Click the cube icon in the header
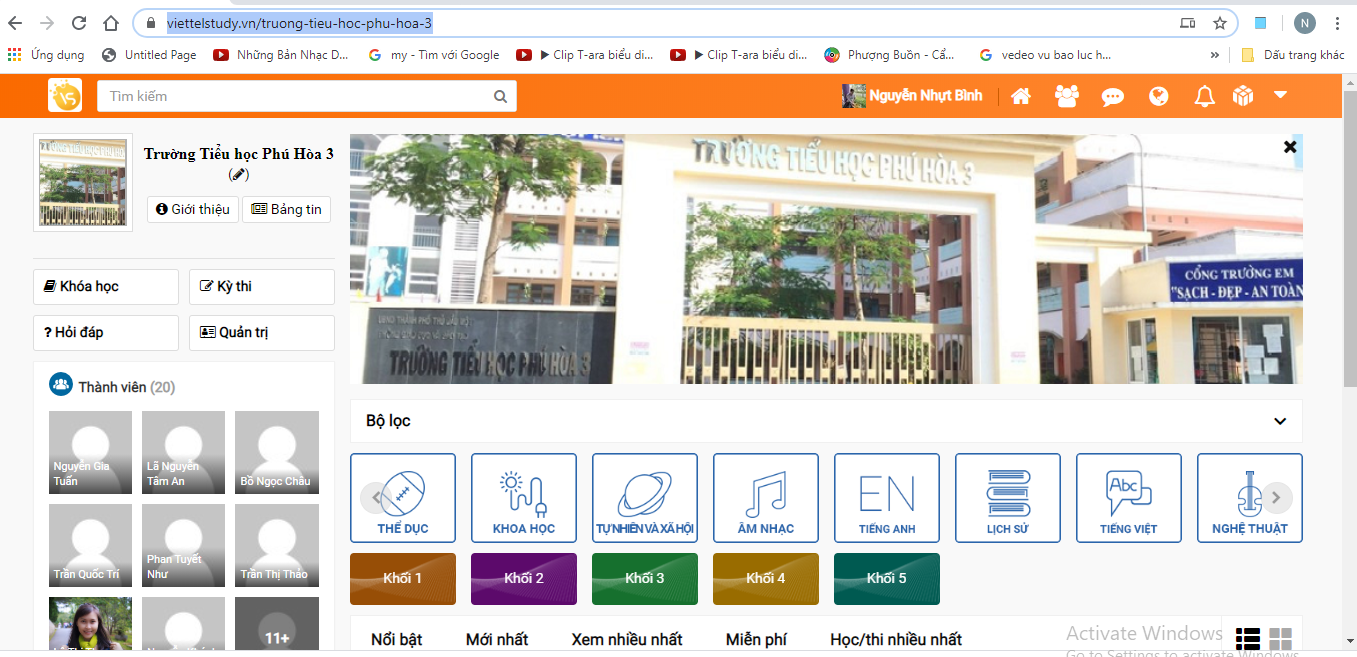Image resolution: width=1357 pixels, height=657 pixels. point(1243,96)
